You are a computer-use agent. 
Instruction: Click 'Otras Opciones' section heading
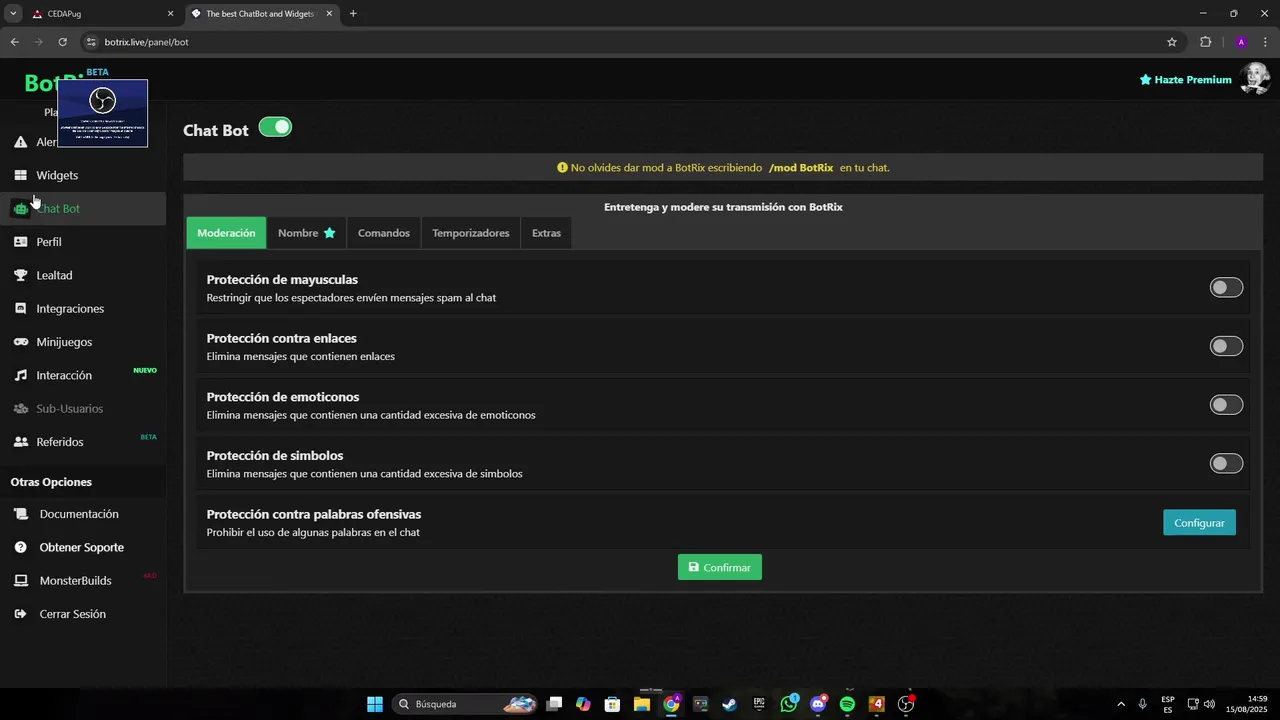click(x=51, y=482)
